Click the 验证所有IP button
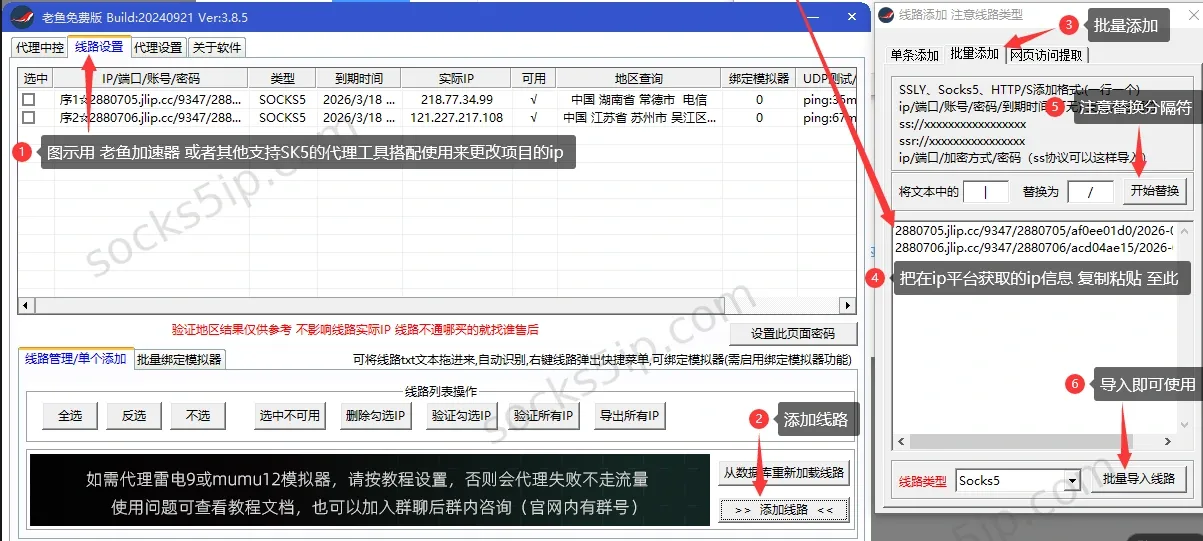 [x=544, y=416]
